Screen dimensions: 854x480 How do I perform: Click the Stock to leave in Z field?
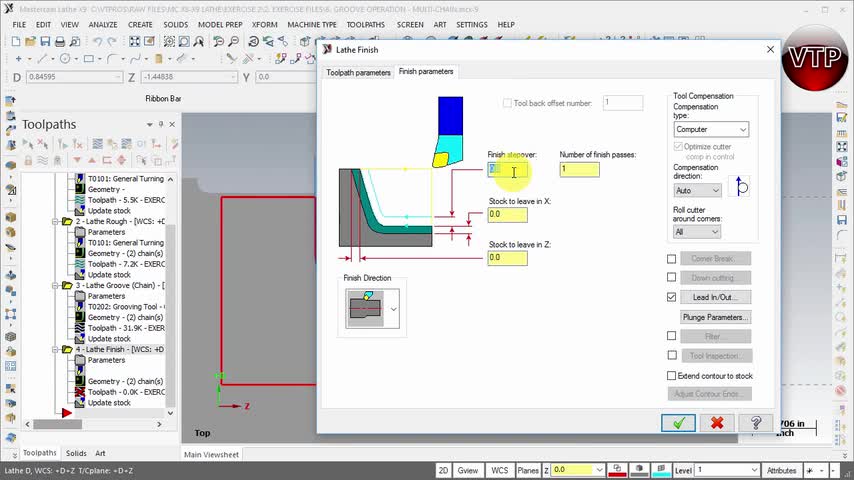507,258
